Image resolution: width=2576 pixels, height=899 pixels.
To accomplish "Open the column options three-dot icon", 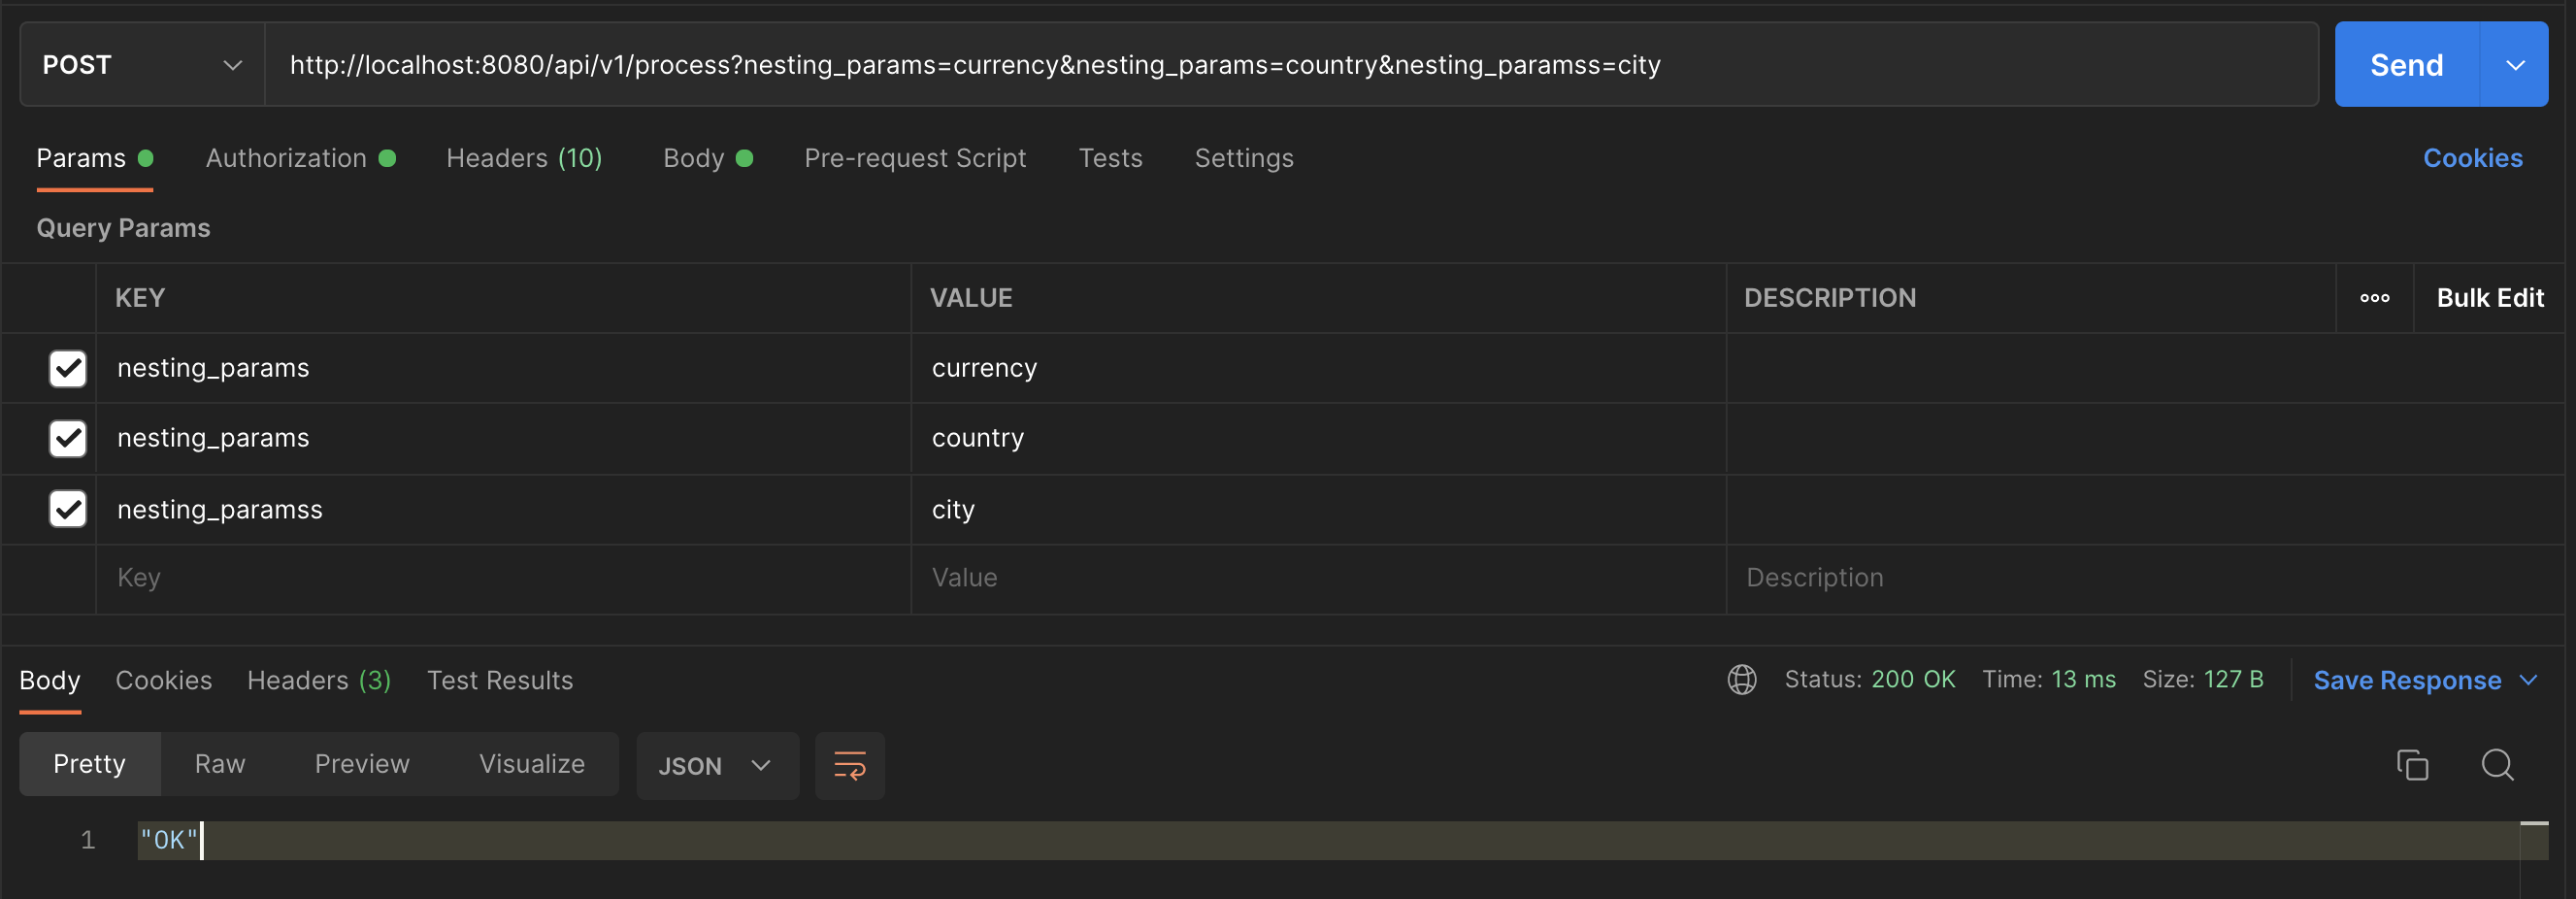I will tap(2374, 298).
